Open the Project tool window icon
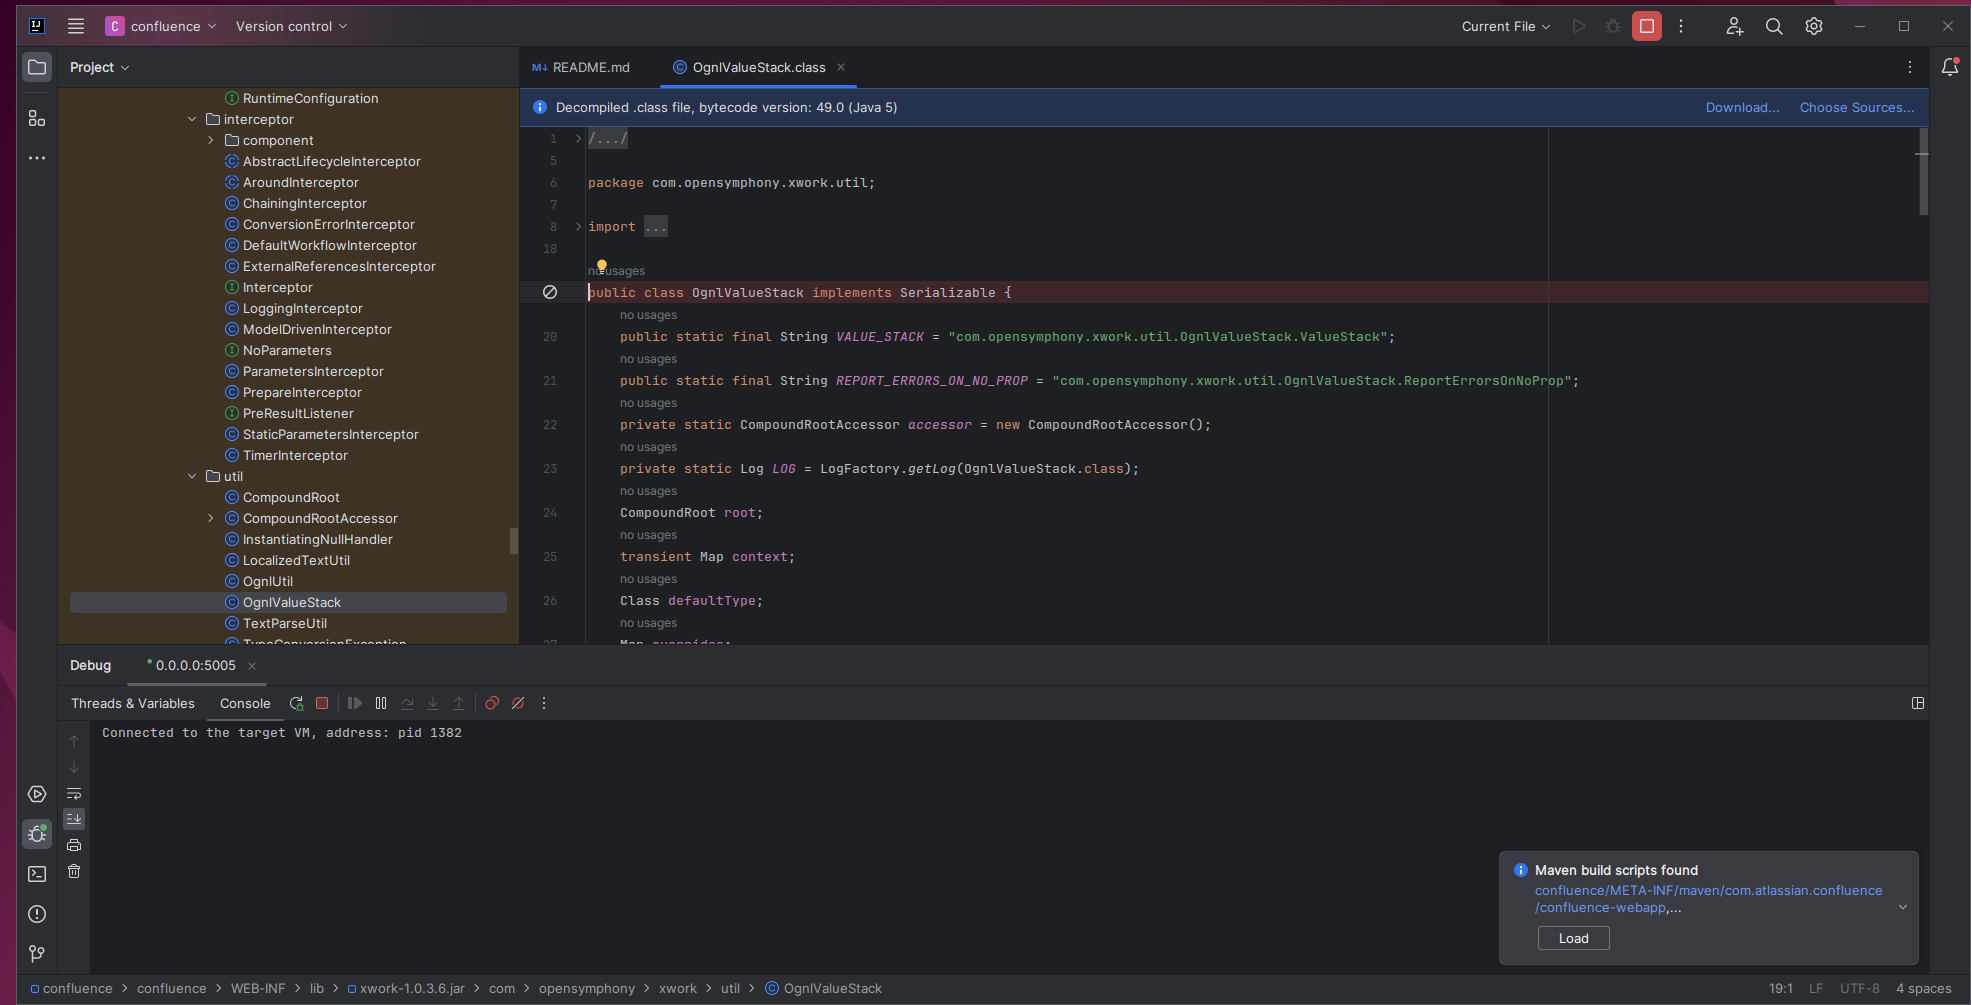 point(37,67)
